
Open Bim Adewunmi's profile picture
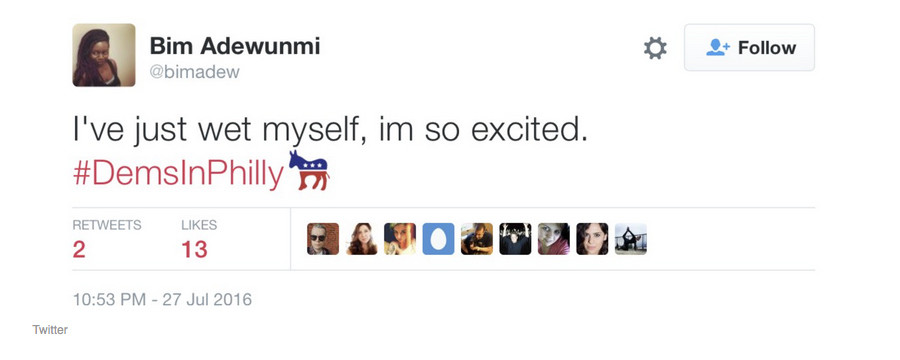coord(104,55)
